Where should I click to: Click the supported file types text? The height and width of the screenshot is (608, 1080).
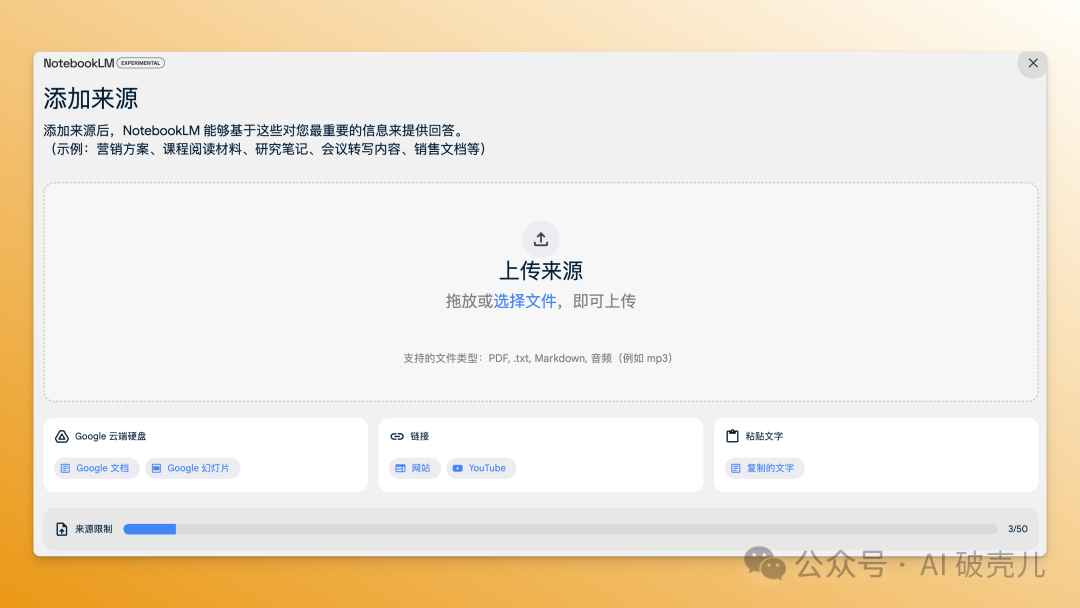coord(540,358)
